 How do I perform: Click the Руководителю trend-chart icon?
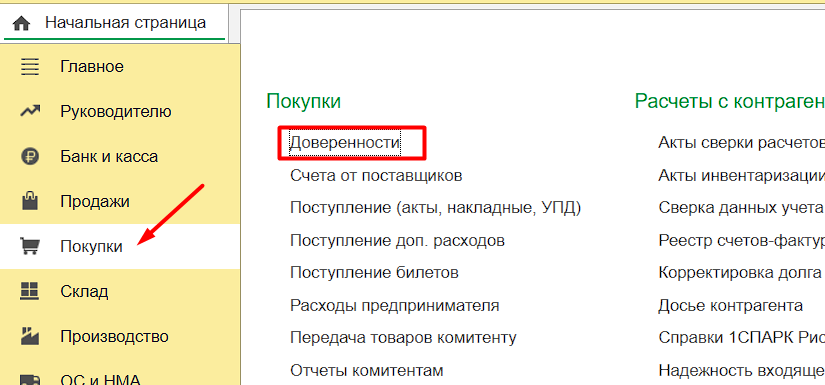pos(29,112)
